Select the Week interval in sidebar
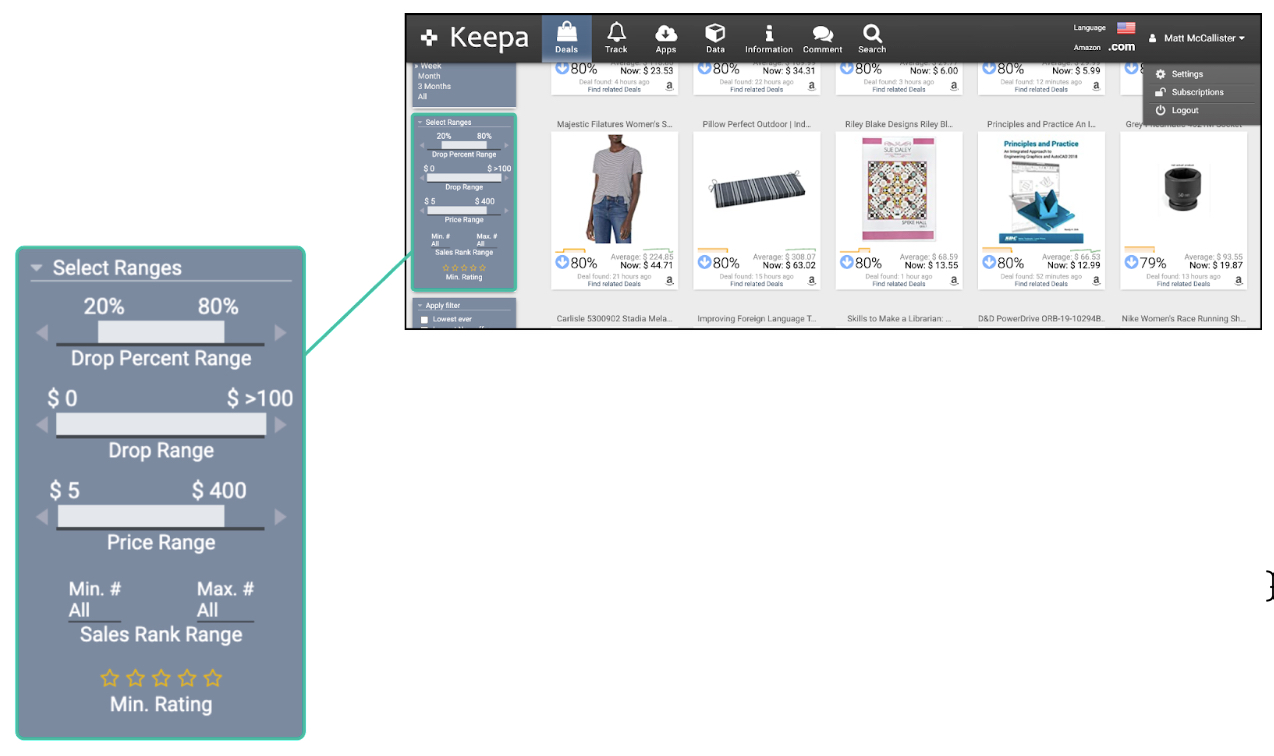 click(x=430, y=66)
